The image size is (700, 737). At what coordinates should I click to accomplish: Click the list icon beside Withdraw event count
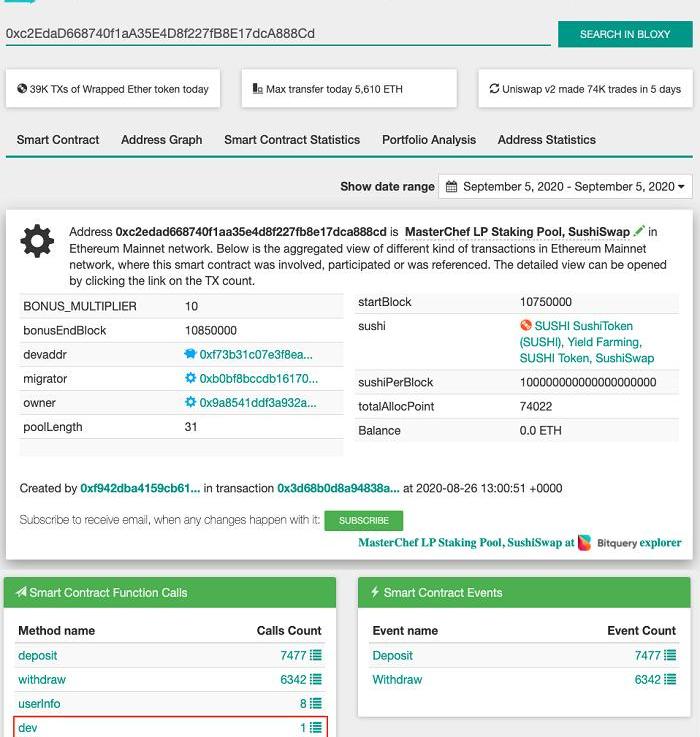click(x=669, y=680)
